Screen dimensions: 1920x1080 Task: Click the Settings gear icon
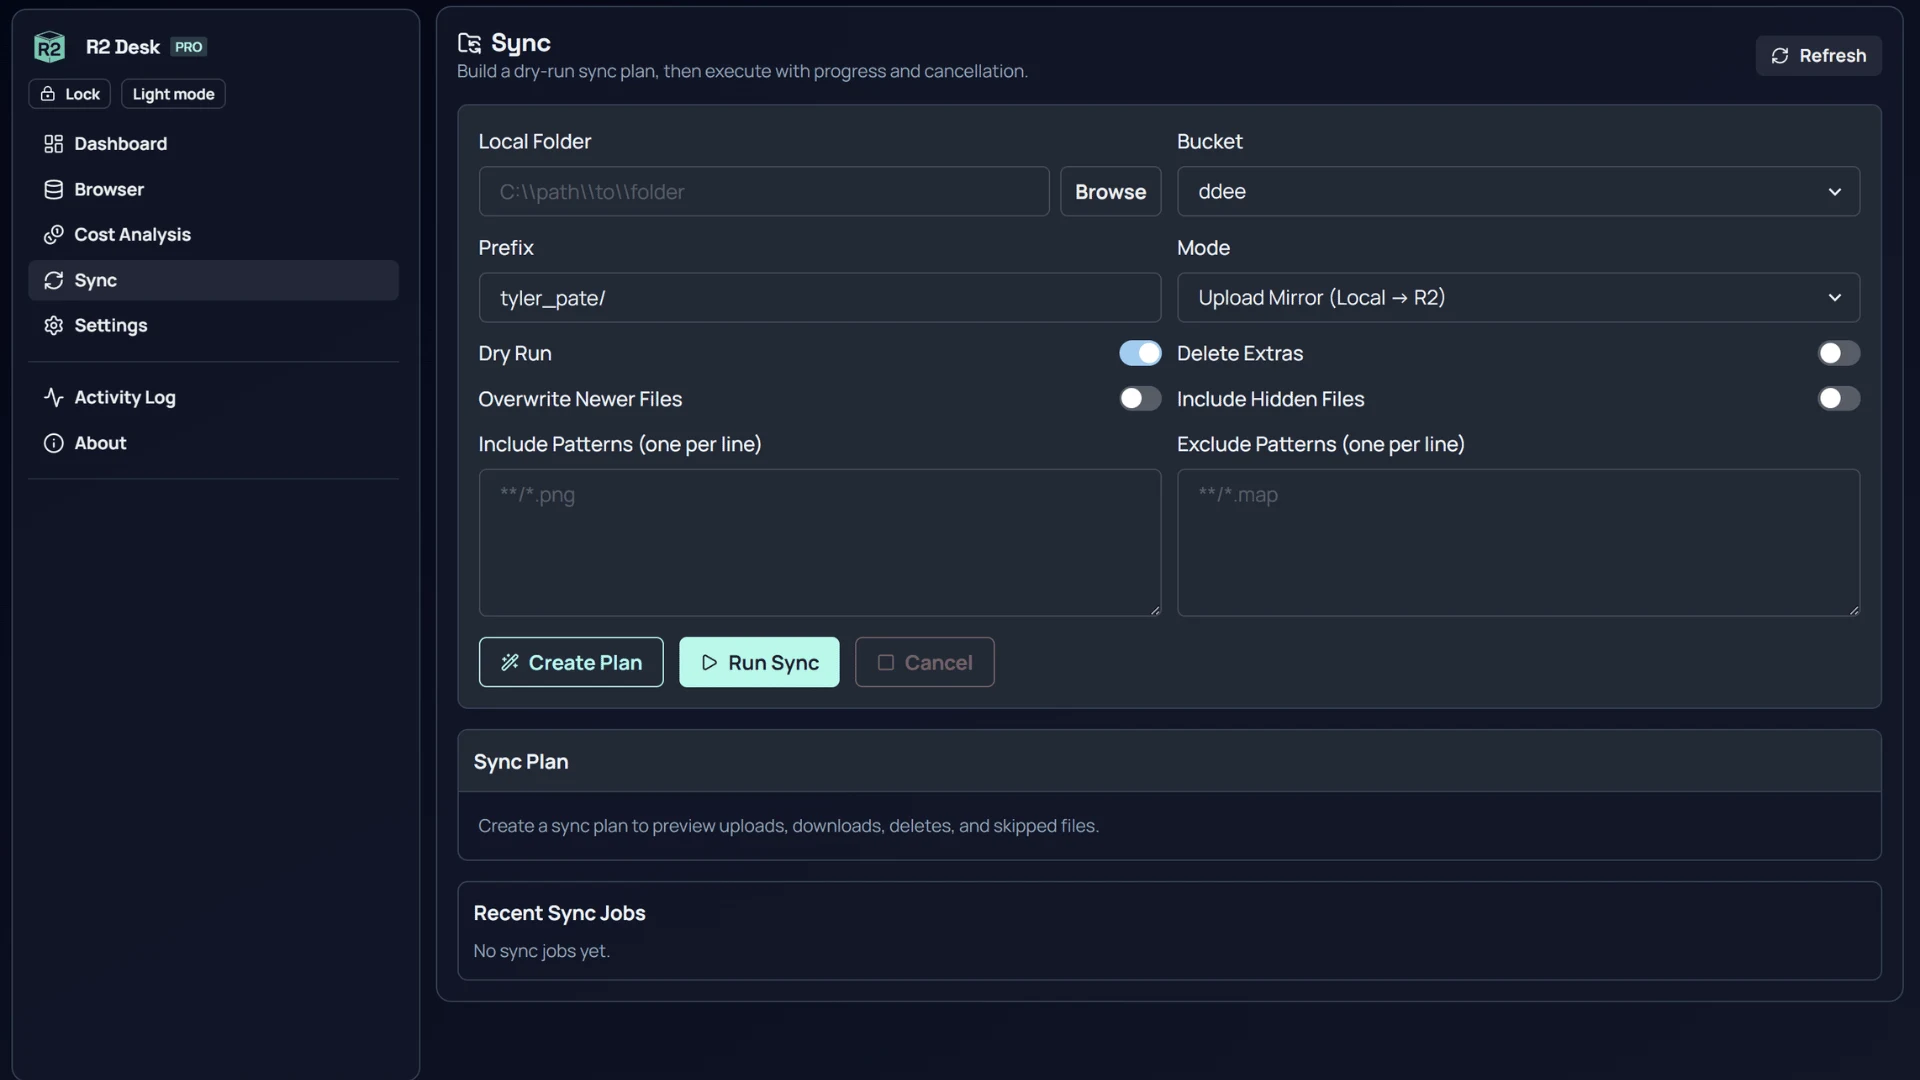[x=54, y=326]
